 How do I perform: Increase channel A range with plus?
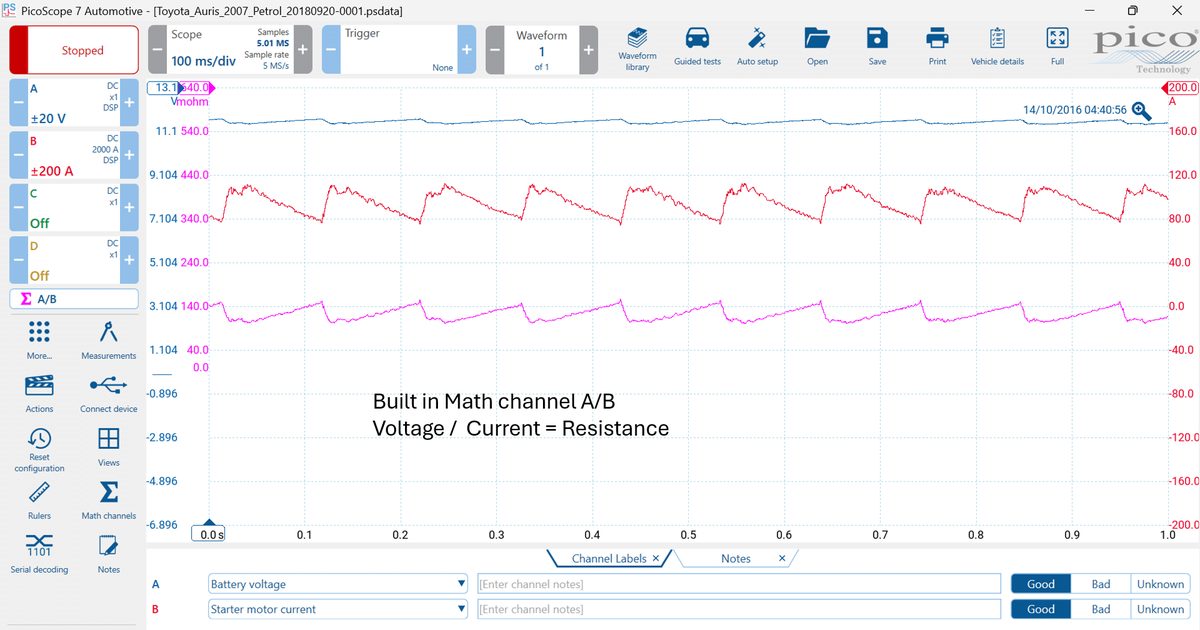pos(129,102)
